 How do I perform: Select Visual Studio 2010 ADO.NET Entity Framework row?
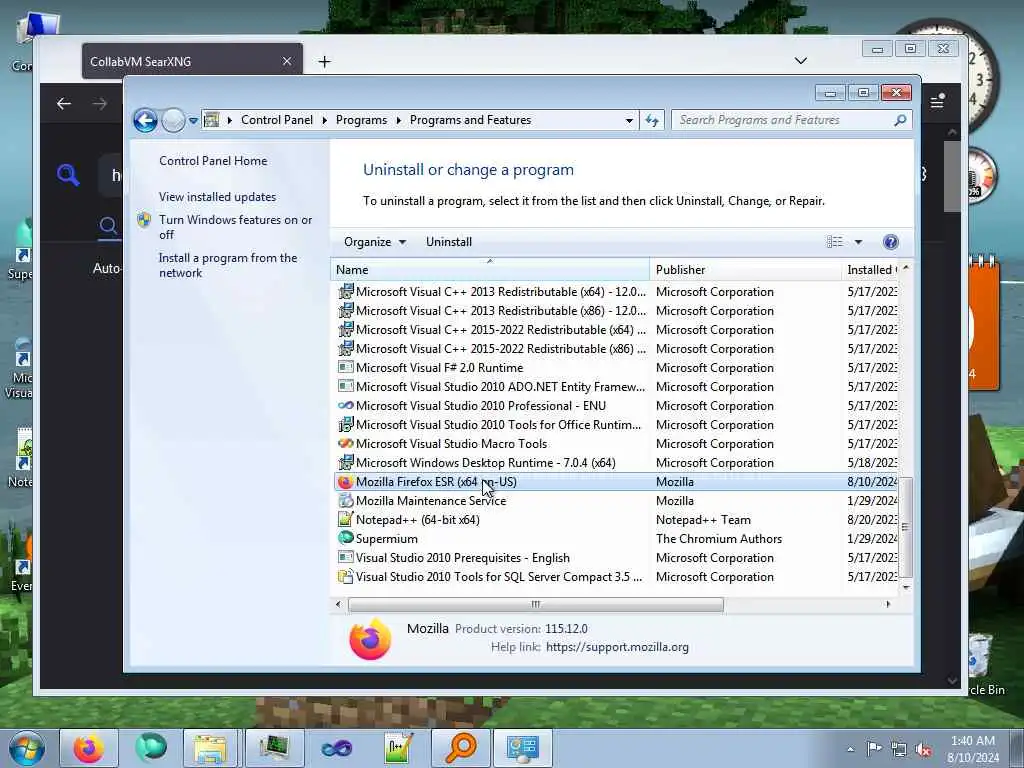(616, 387)
